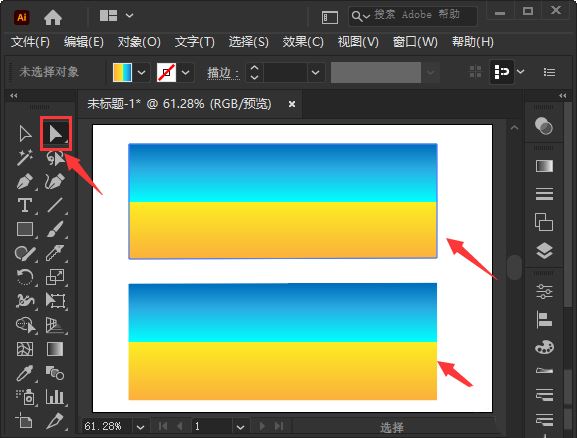577x438 pixels.
Task: Select the Symbol Sprayer tool
Action: [x=25, y=397]
